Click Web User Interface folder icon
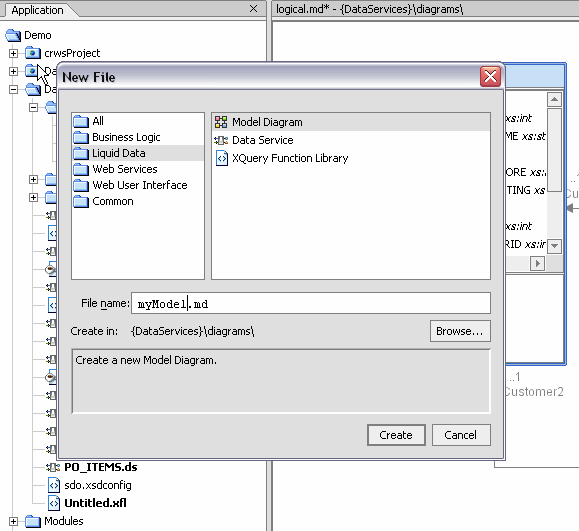 [81, 185]
